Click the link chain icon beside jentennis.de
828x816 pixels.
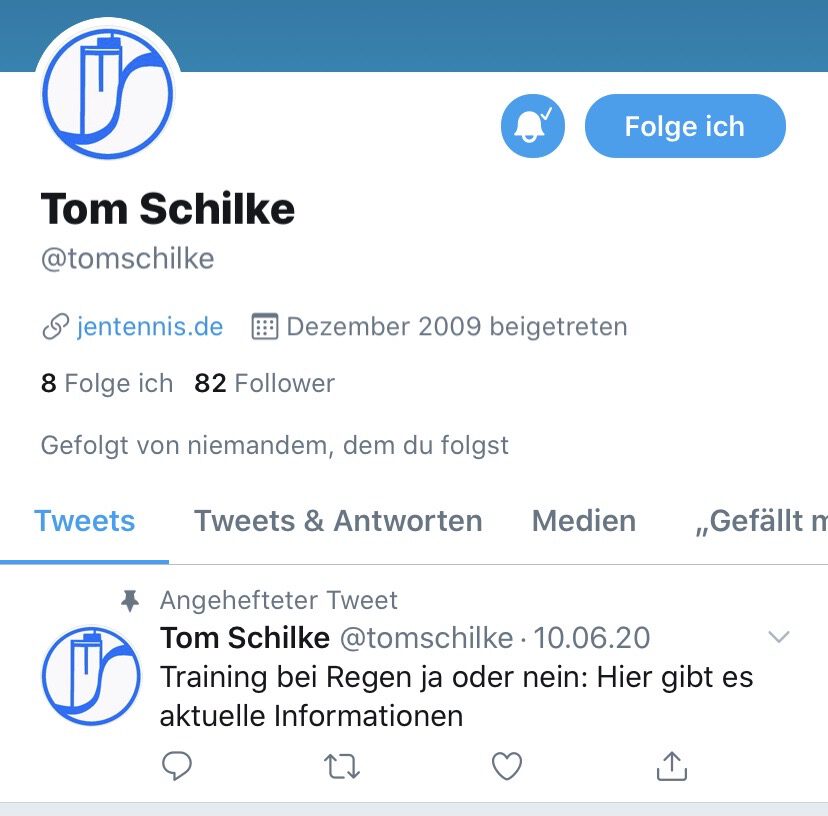coord(55,326)
